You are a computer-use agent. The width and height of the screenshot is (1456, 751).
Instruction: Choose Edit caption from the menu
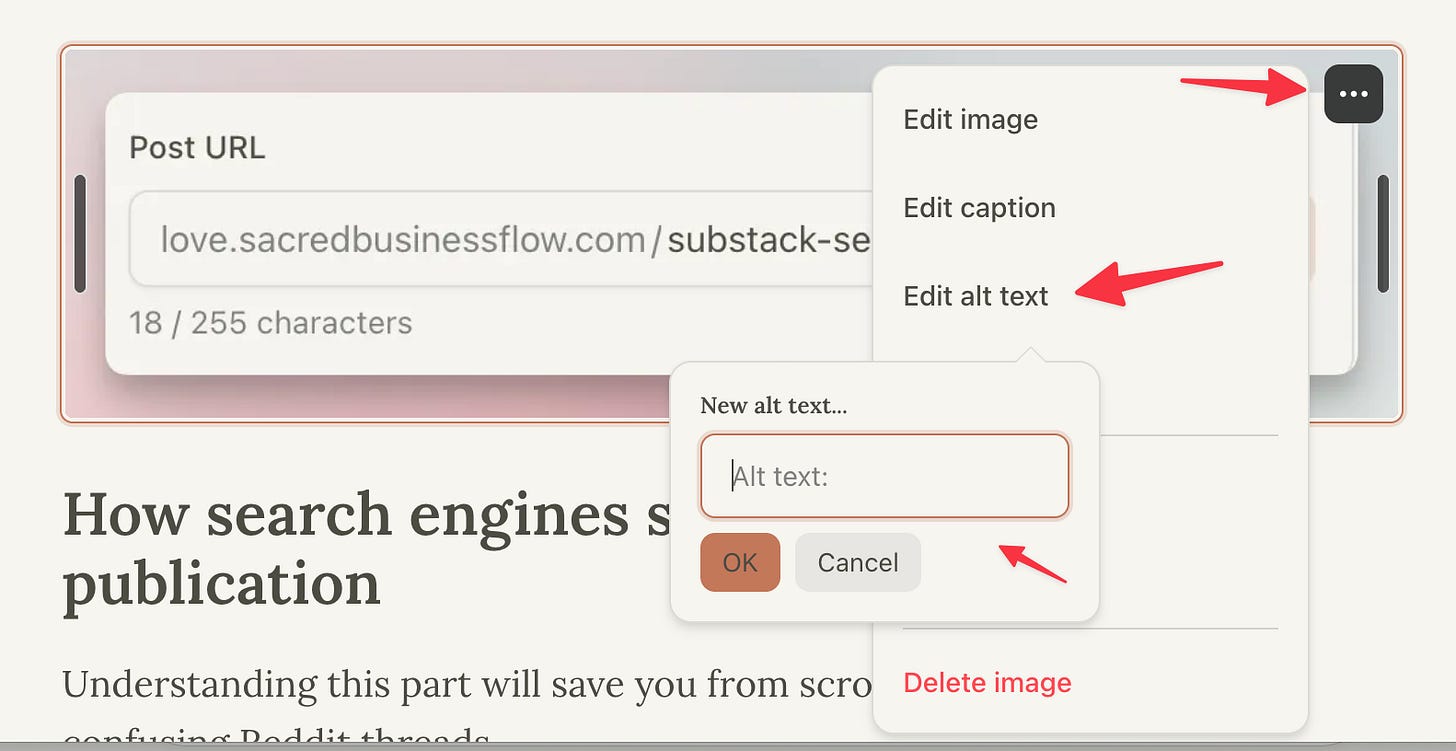point(979,208)
